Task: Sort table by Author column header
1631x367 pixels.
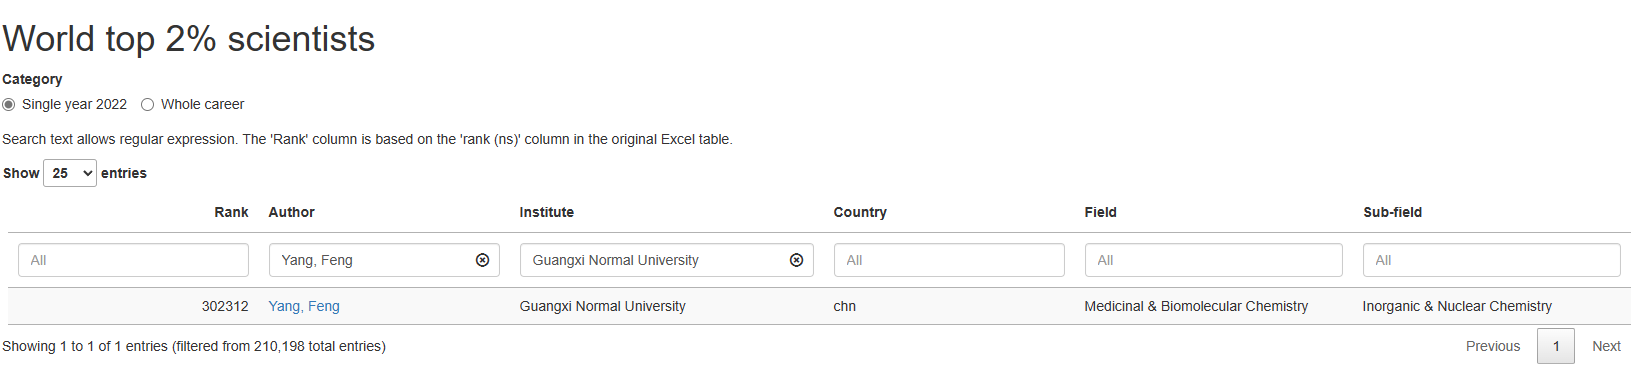Action: coord(291,212)
